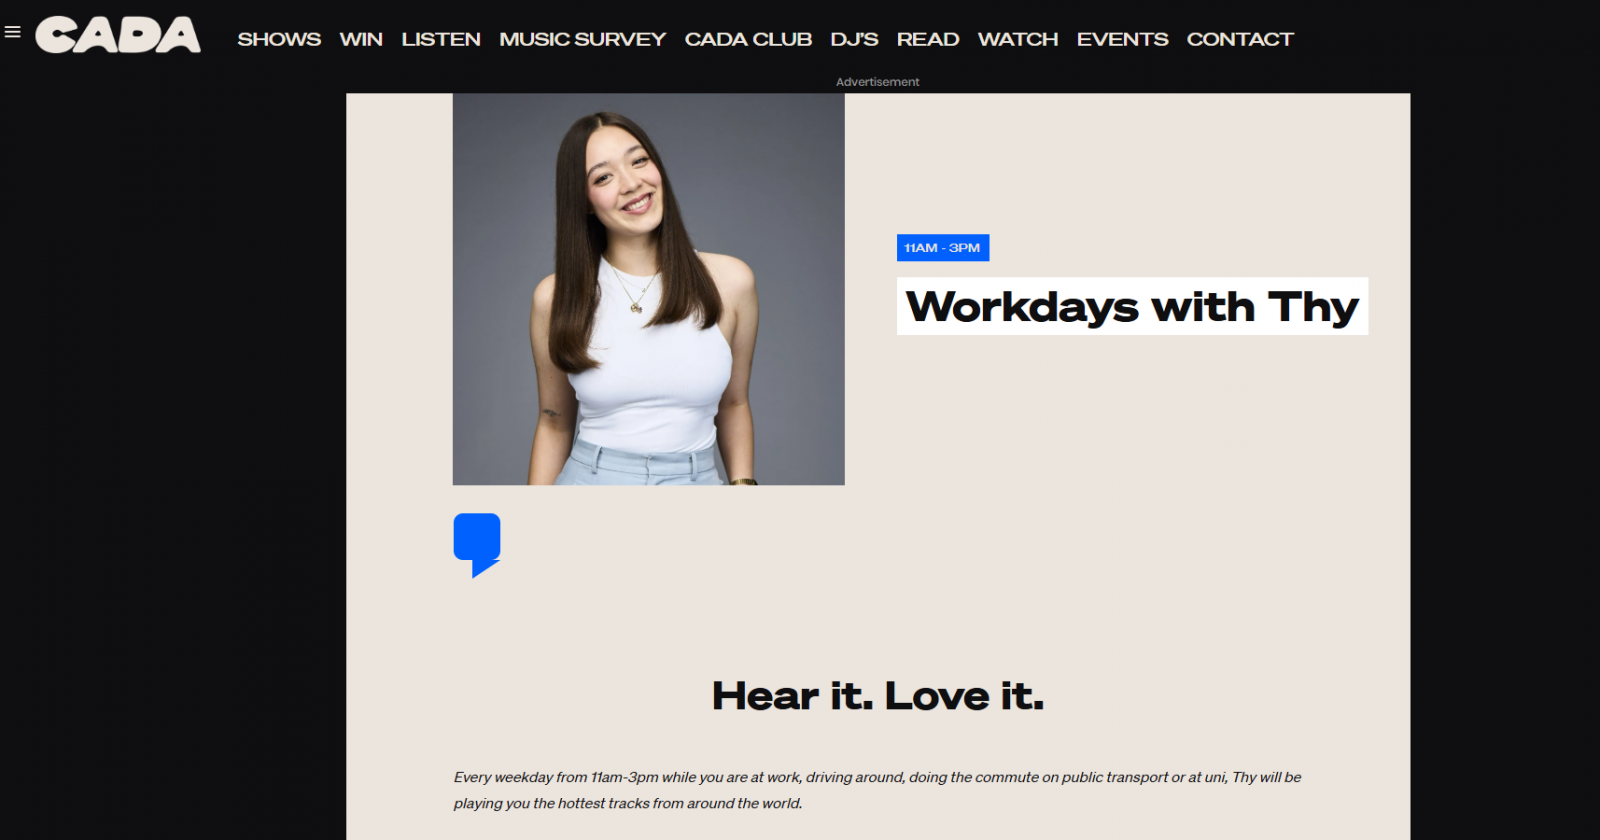Open the hamburger side menu
The image size is (1600, 840).
[13, 32]
